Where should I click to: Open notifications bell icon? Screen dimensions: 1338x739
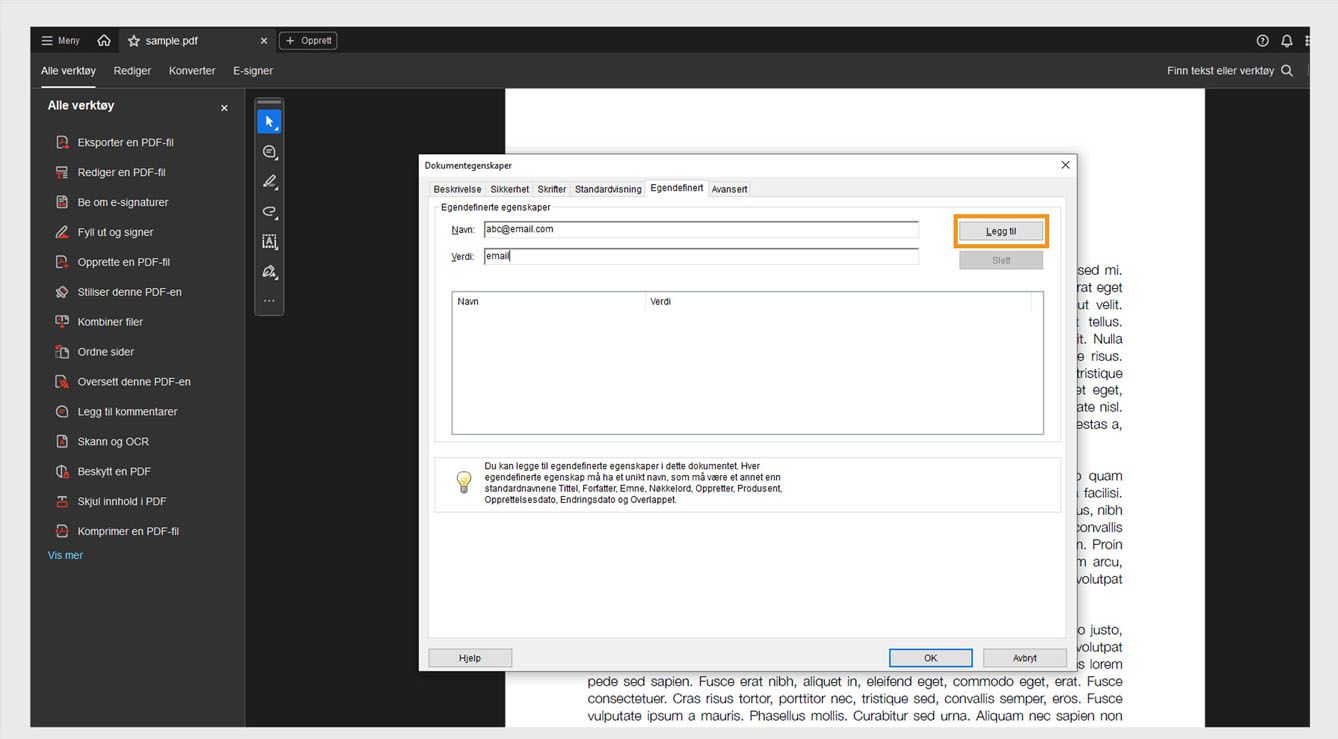coord(1287,41)
